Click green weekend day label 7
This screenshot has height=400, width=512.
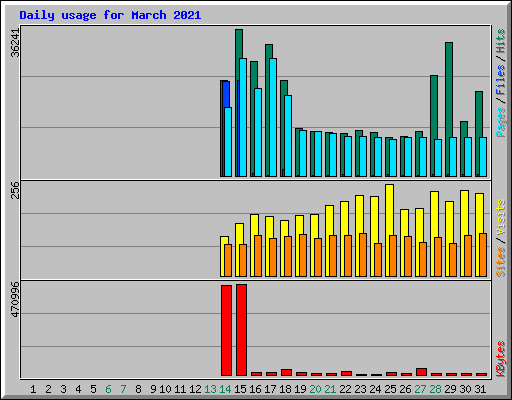[x=123, y=389]
